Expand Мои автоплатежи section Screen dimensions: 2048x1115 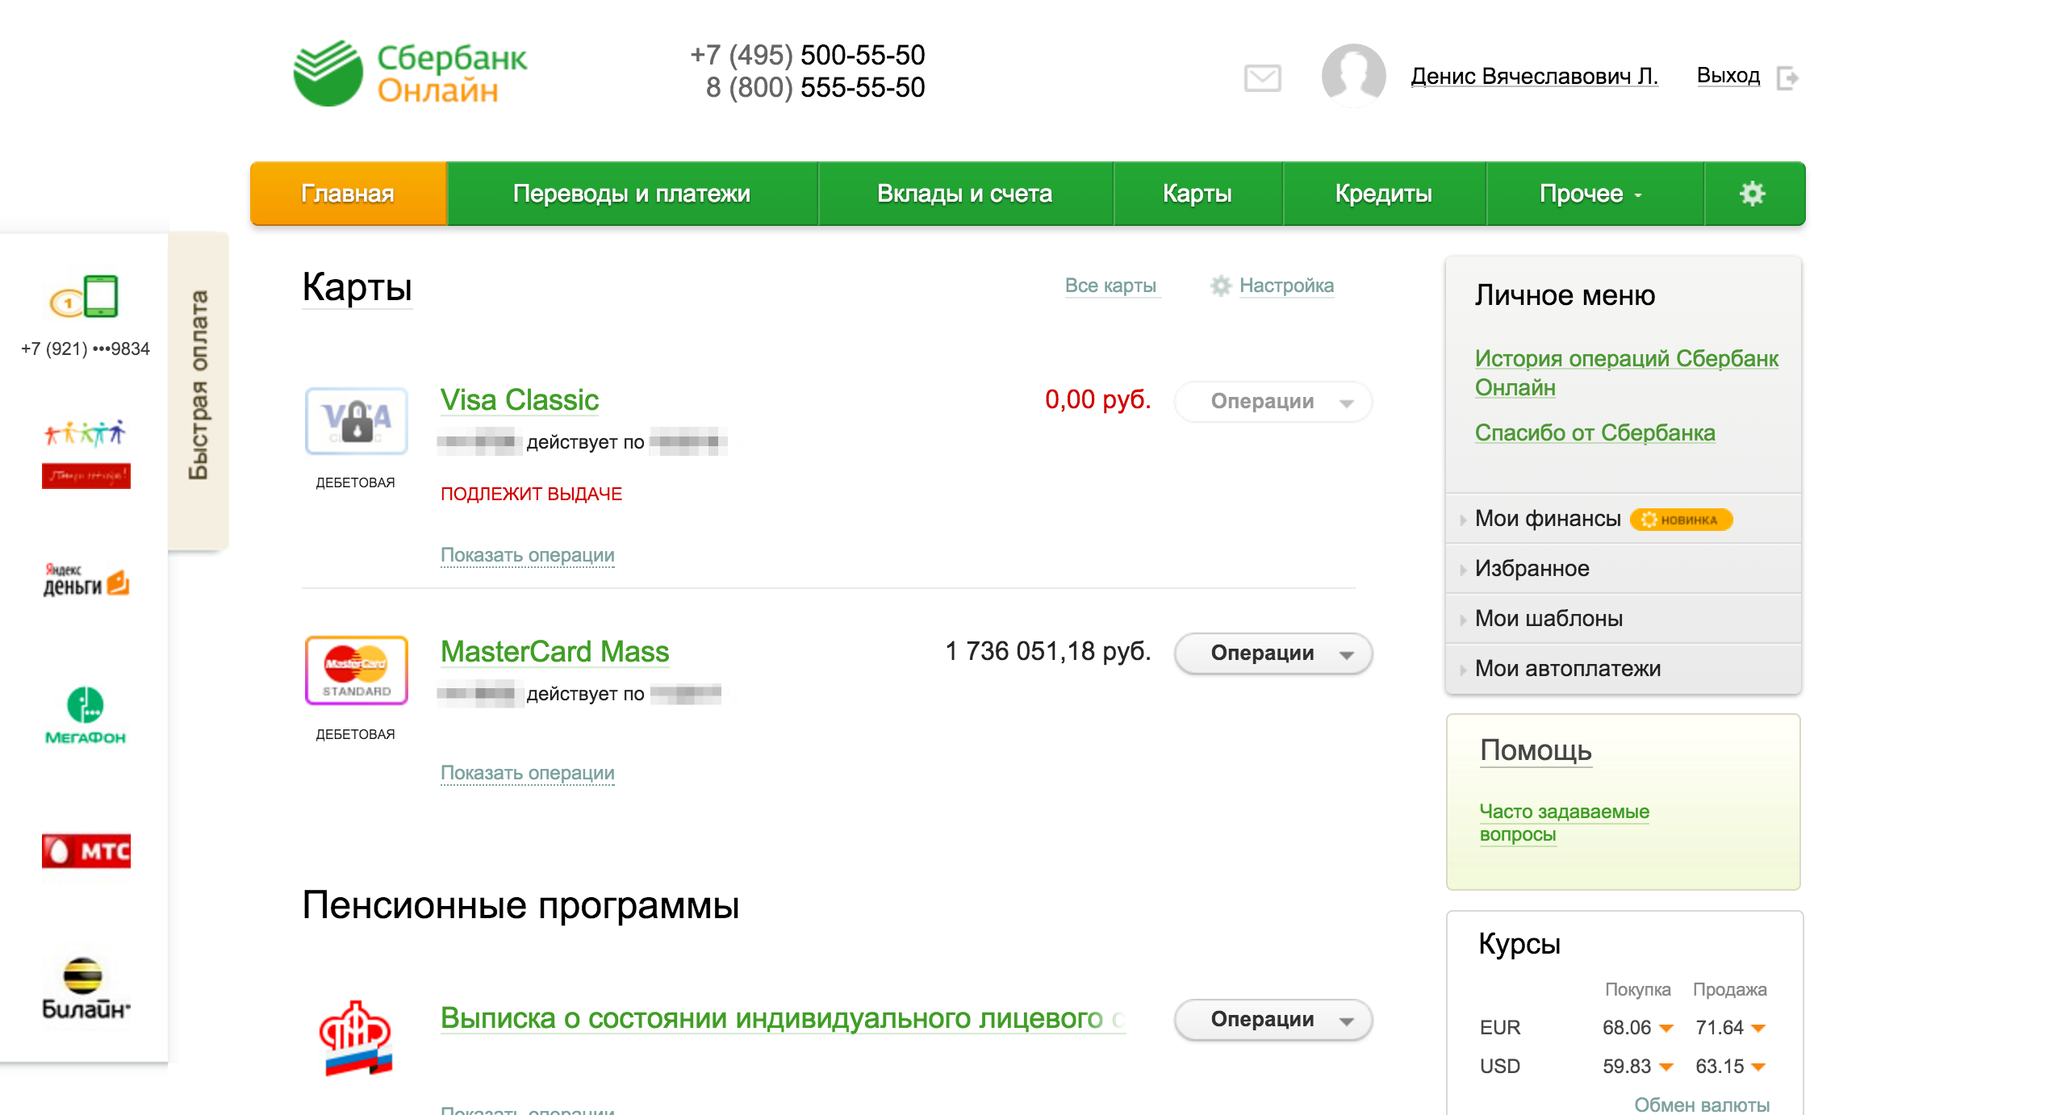tap(1623, 669)
